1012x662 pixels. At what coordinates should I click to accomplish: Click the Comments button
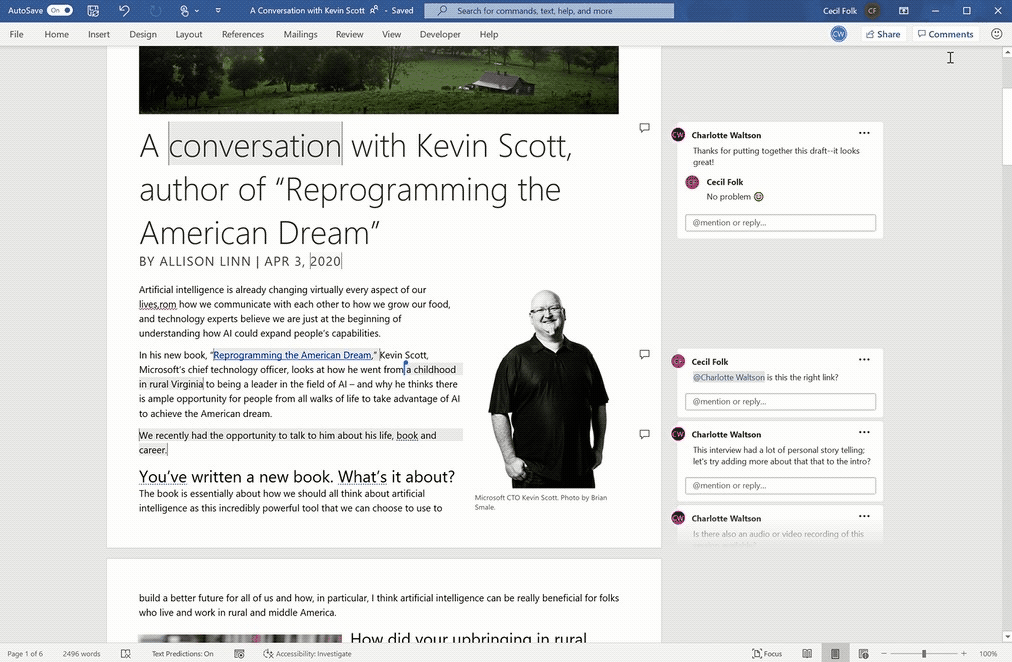point(946,34)
